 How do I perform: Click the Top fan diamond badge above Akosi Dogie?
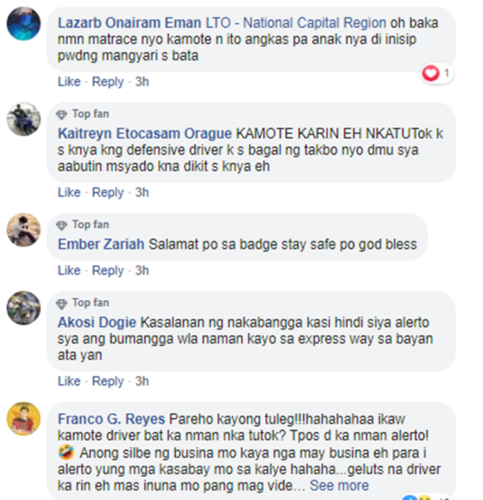pos(62,303)
